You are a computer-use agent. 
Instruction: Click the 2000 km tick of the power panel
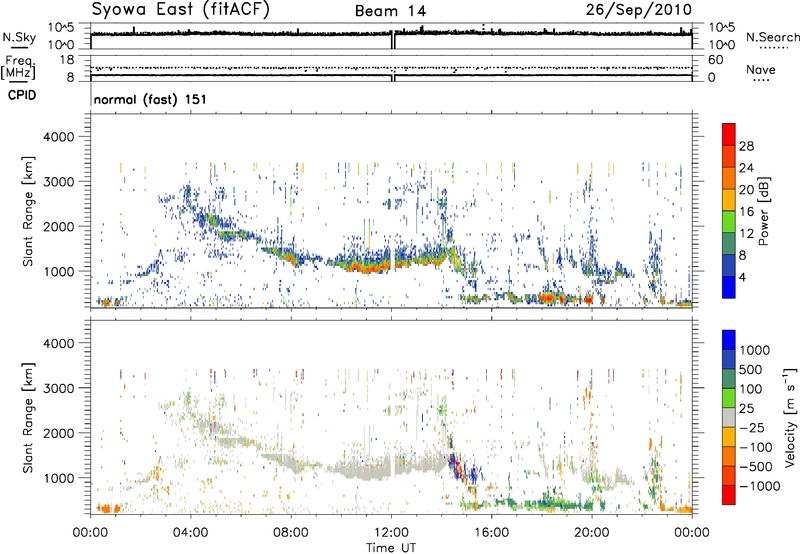click(59, 226)
